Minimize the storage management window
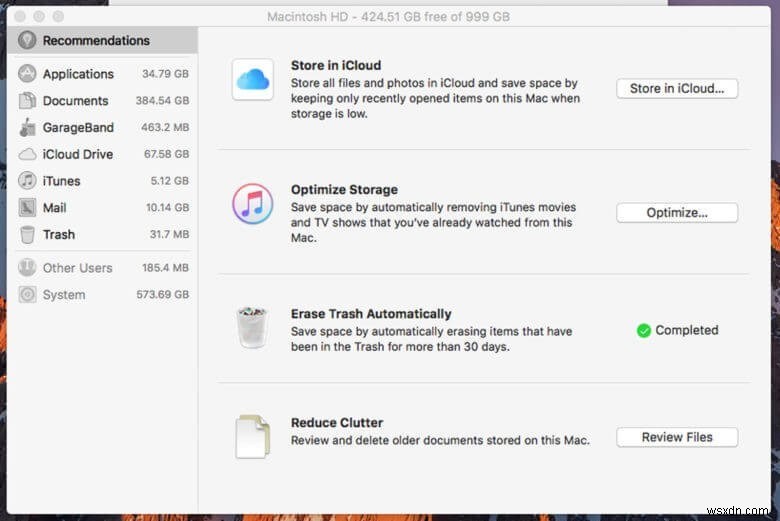The height and width of the screenshot is (521, 780). tap(39, 16)
